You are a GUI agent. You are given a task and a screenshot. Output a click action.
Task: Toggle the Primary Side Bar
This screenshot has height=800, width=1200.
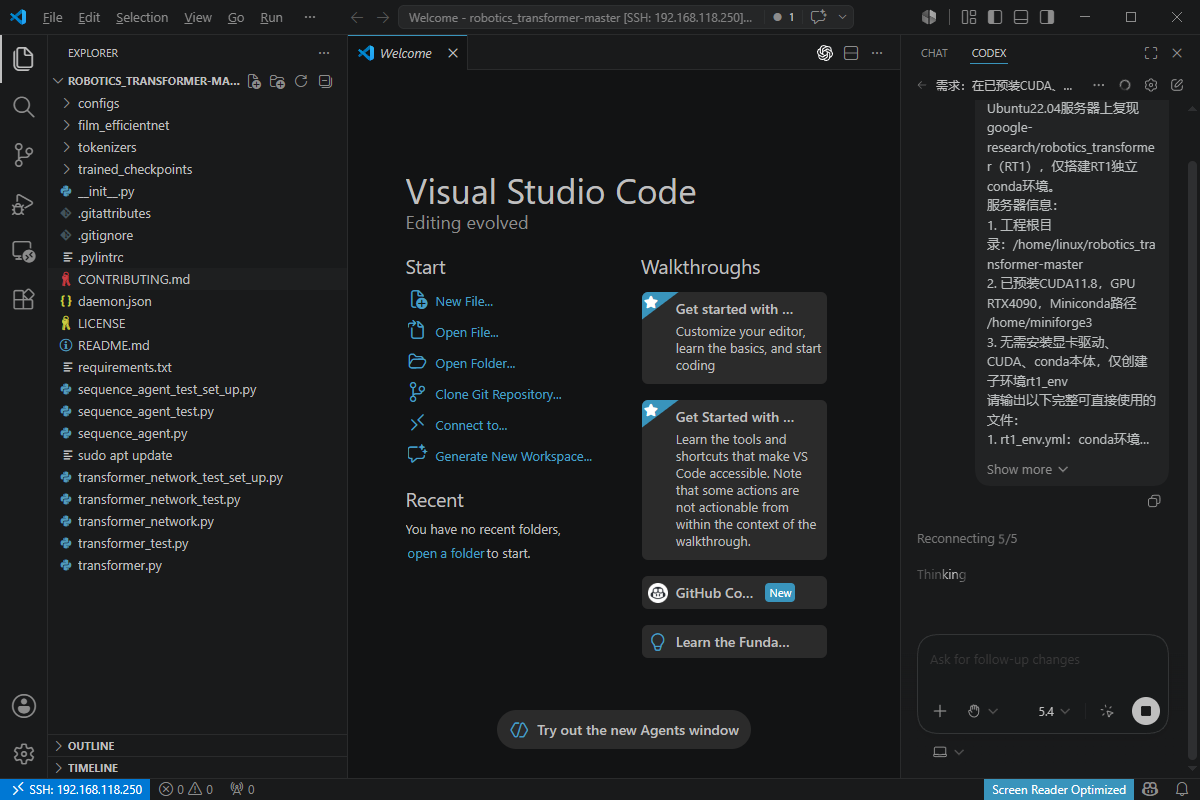[x=994, y=17]
